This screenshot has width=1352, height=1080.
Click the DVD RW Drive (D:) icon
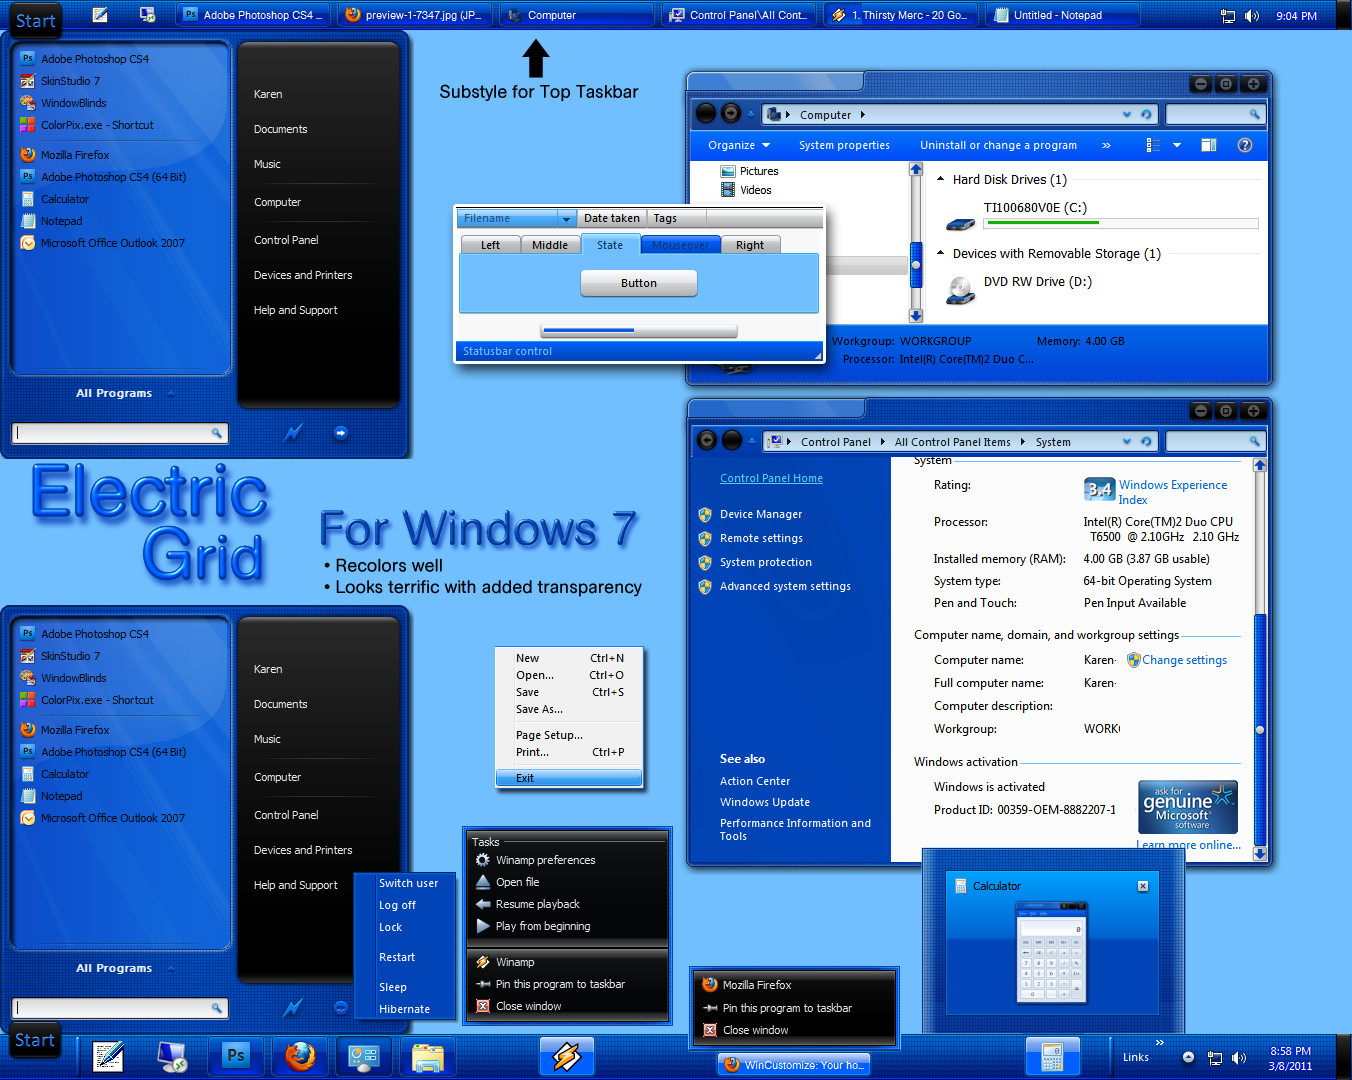(x=961, y=291)
